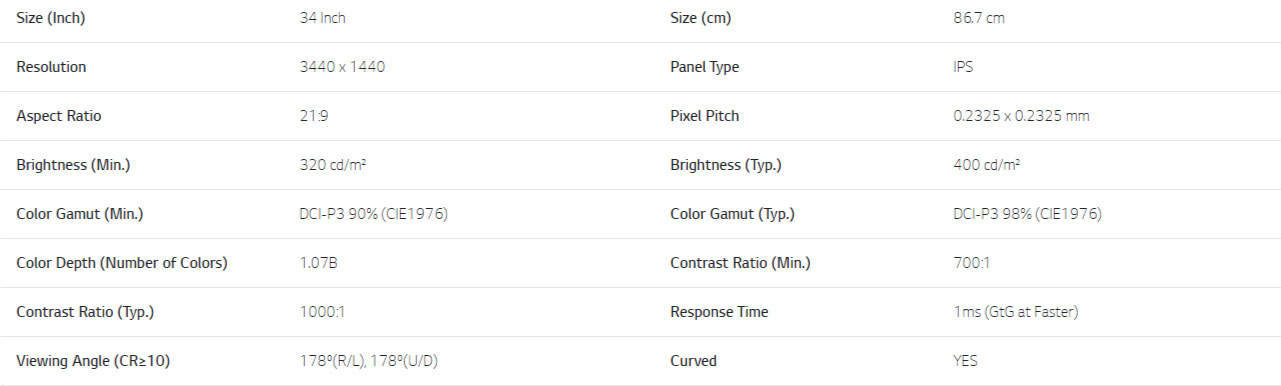Viewport: 1281px width, 386px height.
Task: Select the 1ms (GtG at Faster) value
Action: (1015, 312)
